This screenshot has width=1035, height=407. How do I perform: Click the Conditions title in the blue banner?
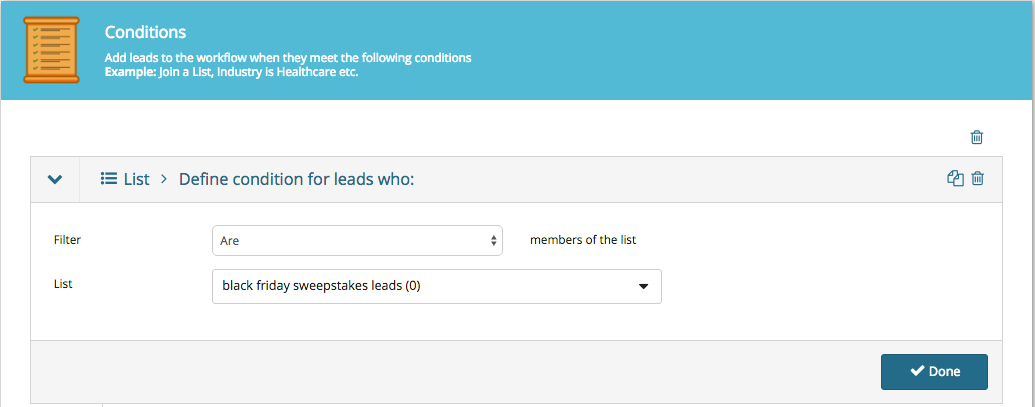coord(145,32)
